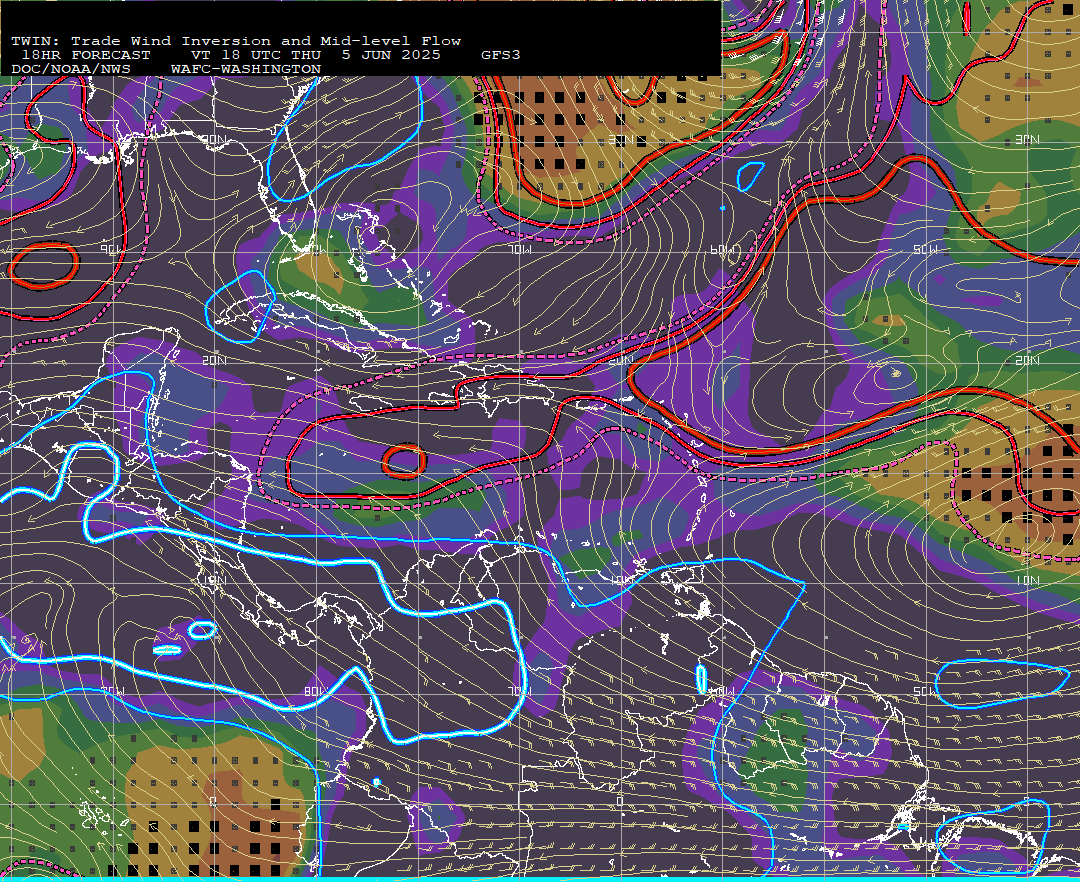Click the "WAFC-WASHINGTON" header text
The width and height of the screenshot is (1080, 882).
pos(246,70)
